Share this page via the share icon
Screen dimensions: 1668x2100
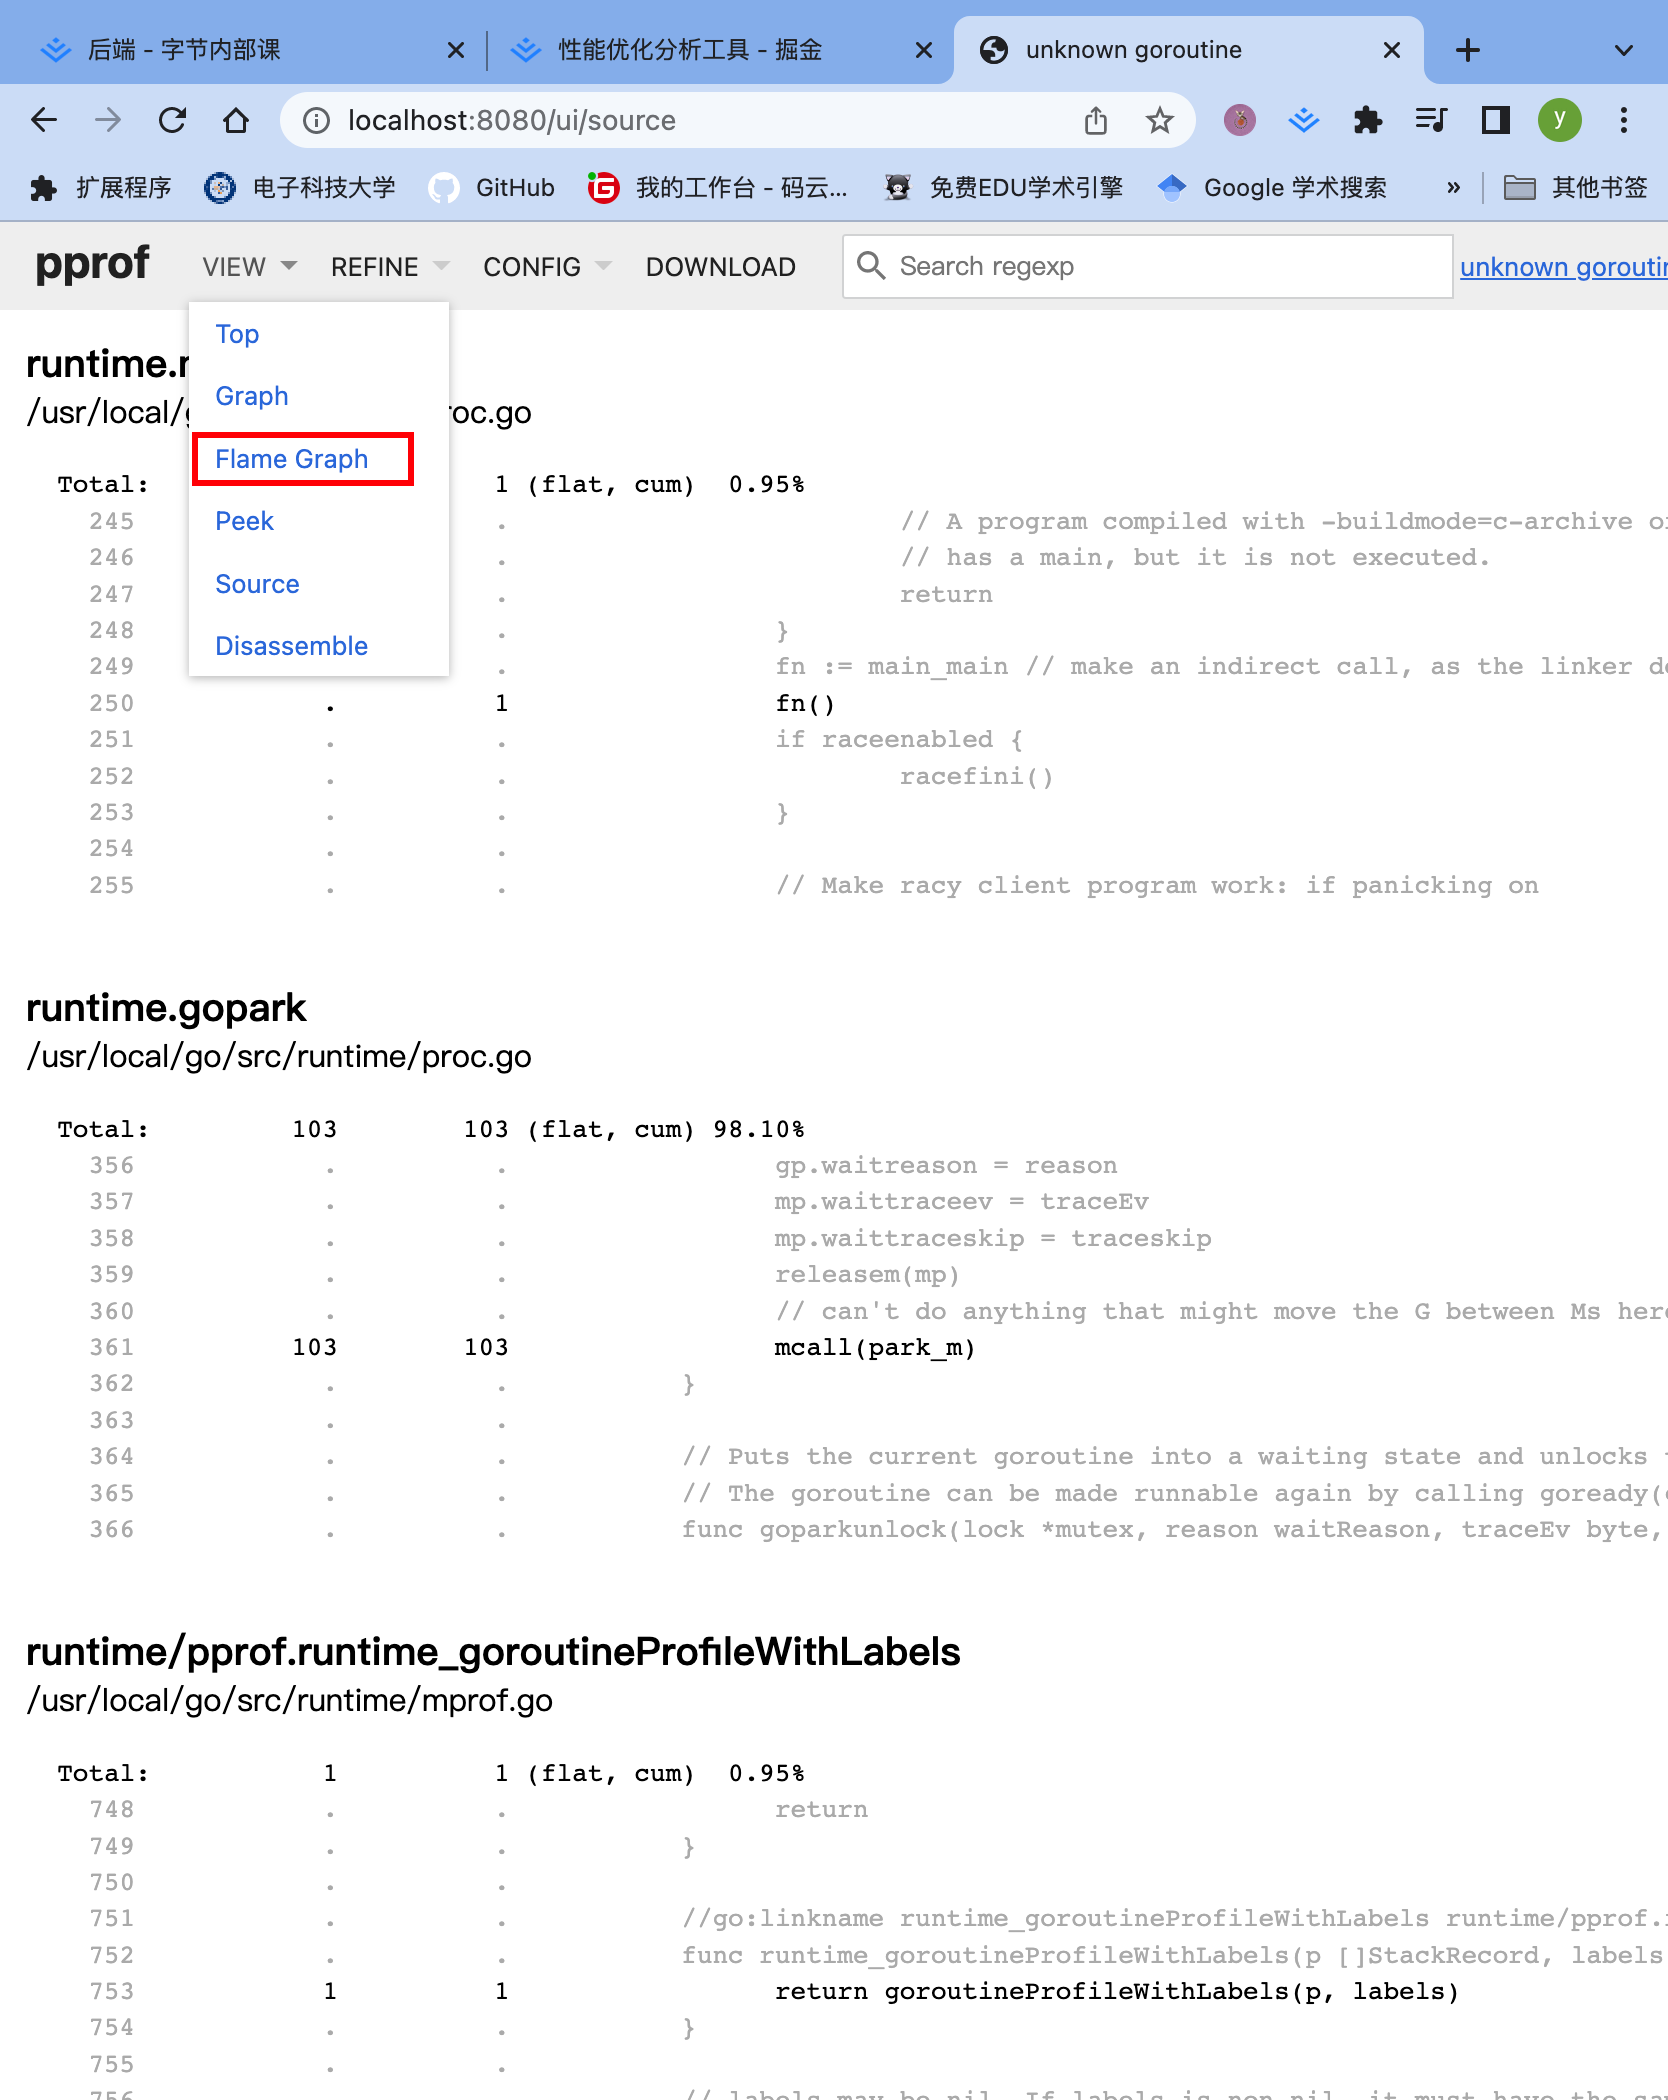pyautogui.click(x=1096, y=121)
